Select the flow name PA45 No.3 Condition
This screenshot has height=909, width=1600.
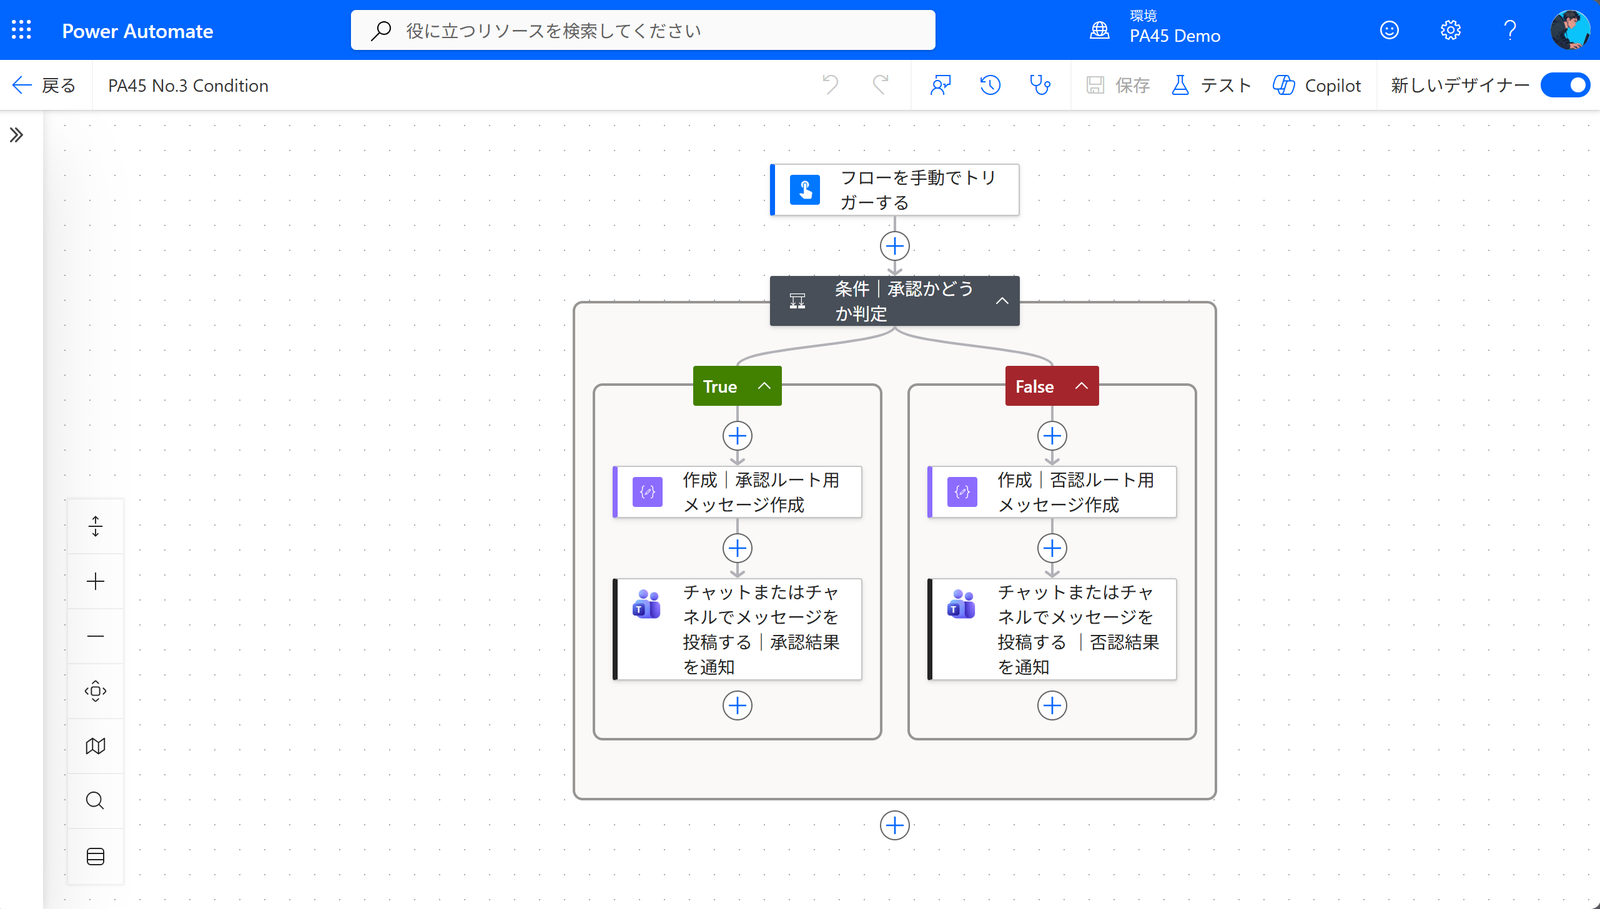pos(188,85)
